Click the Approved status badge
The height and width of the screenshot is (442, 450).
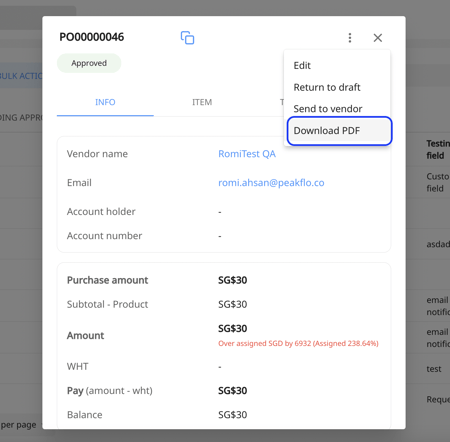tap(89, 63)
